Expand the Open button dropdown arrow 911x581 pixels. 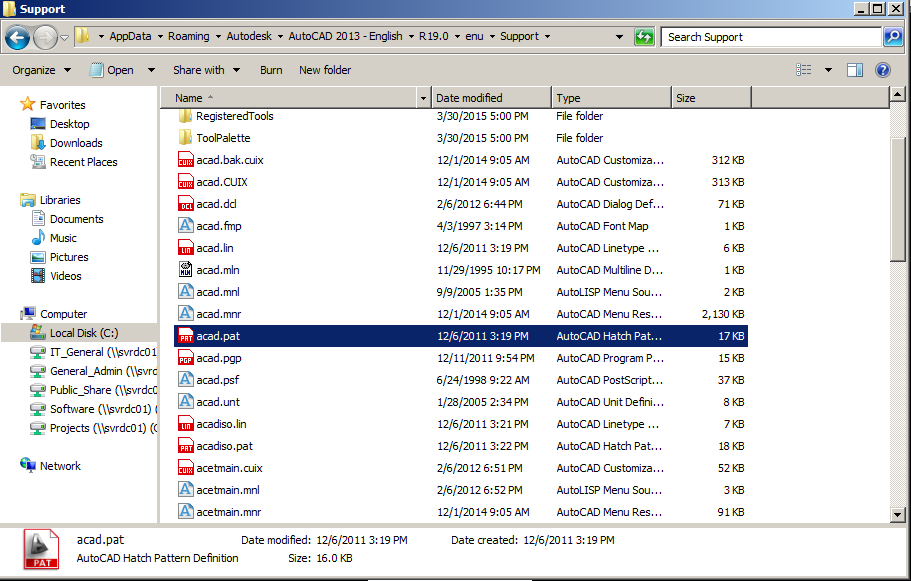(x=151, y=70)
